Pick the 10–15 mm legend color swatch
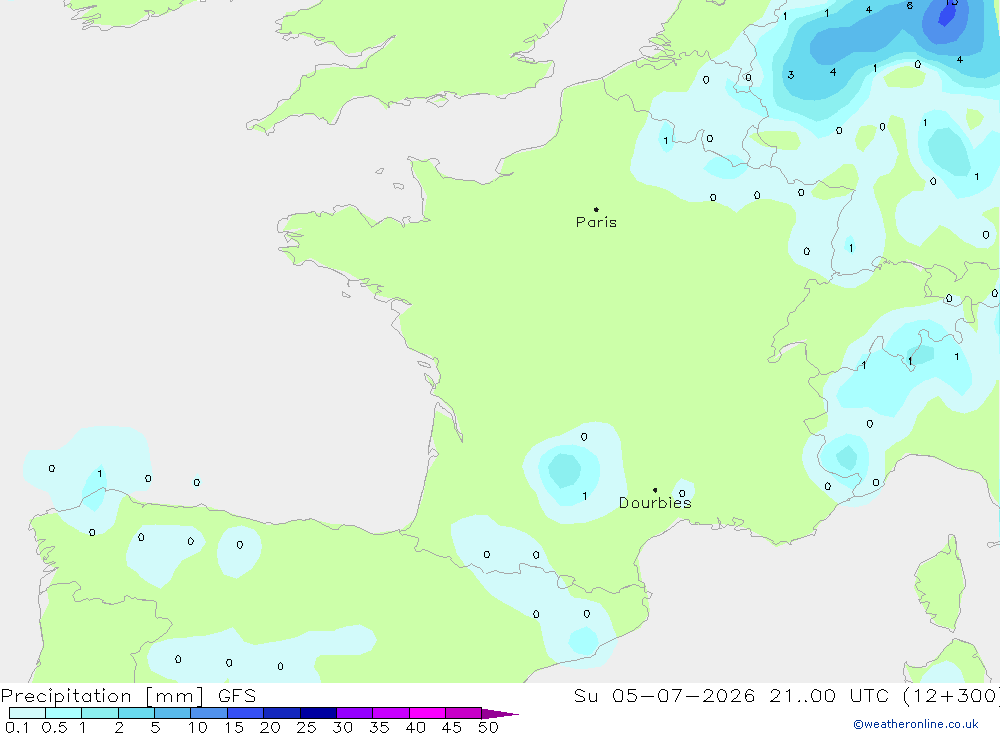 coord(209,713)
